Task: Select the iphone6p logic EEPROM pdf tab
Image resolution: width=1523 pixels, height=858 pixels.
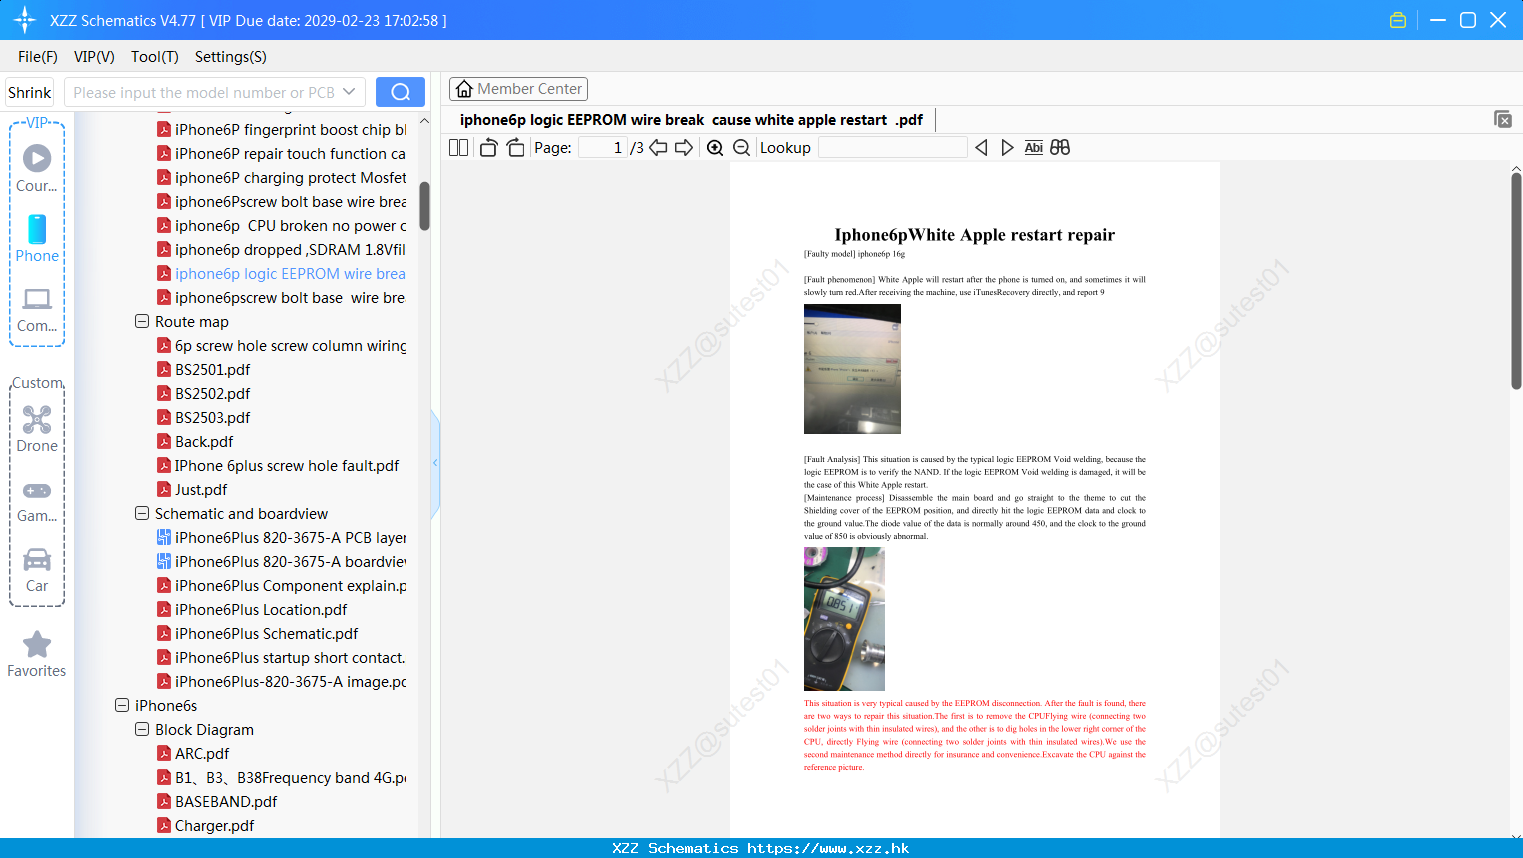Action: pos(691,120)
